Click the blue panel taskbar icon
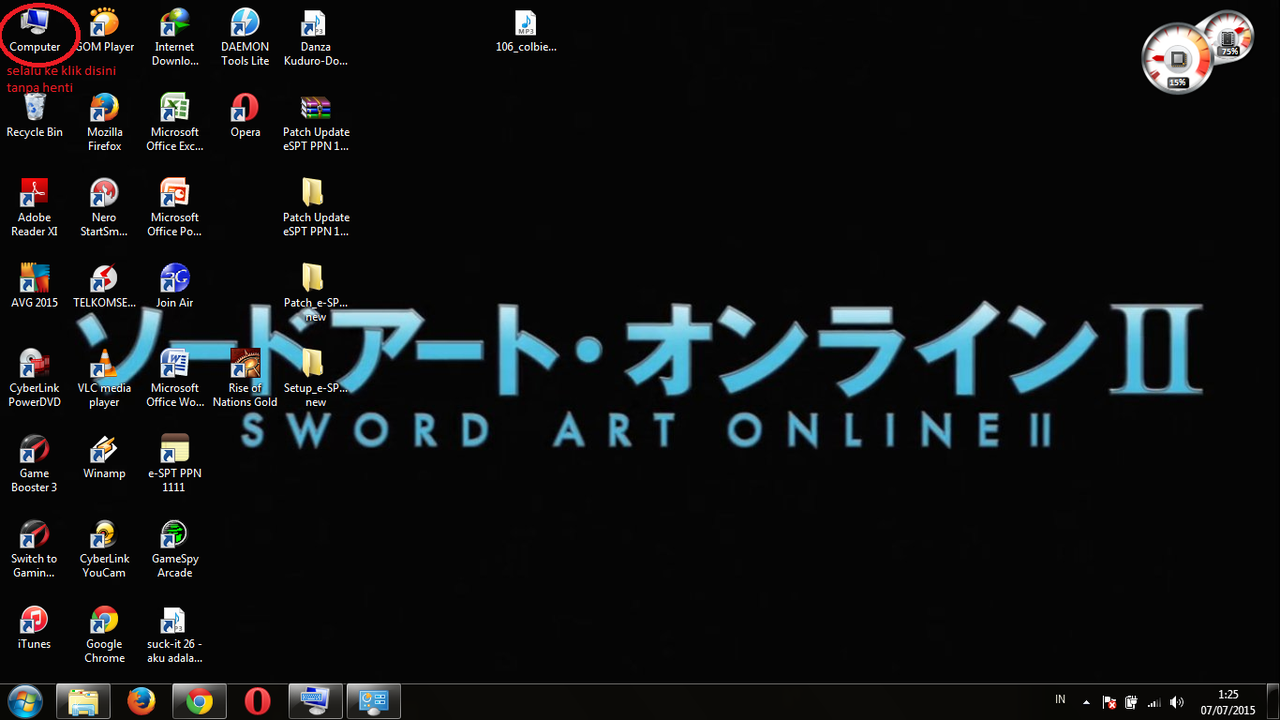 click(x=373, y=702)
